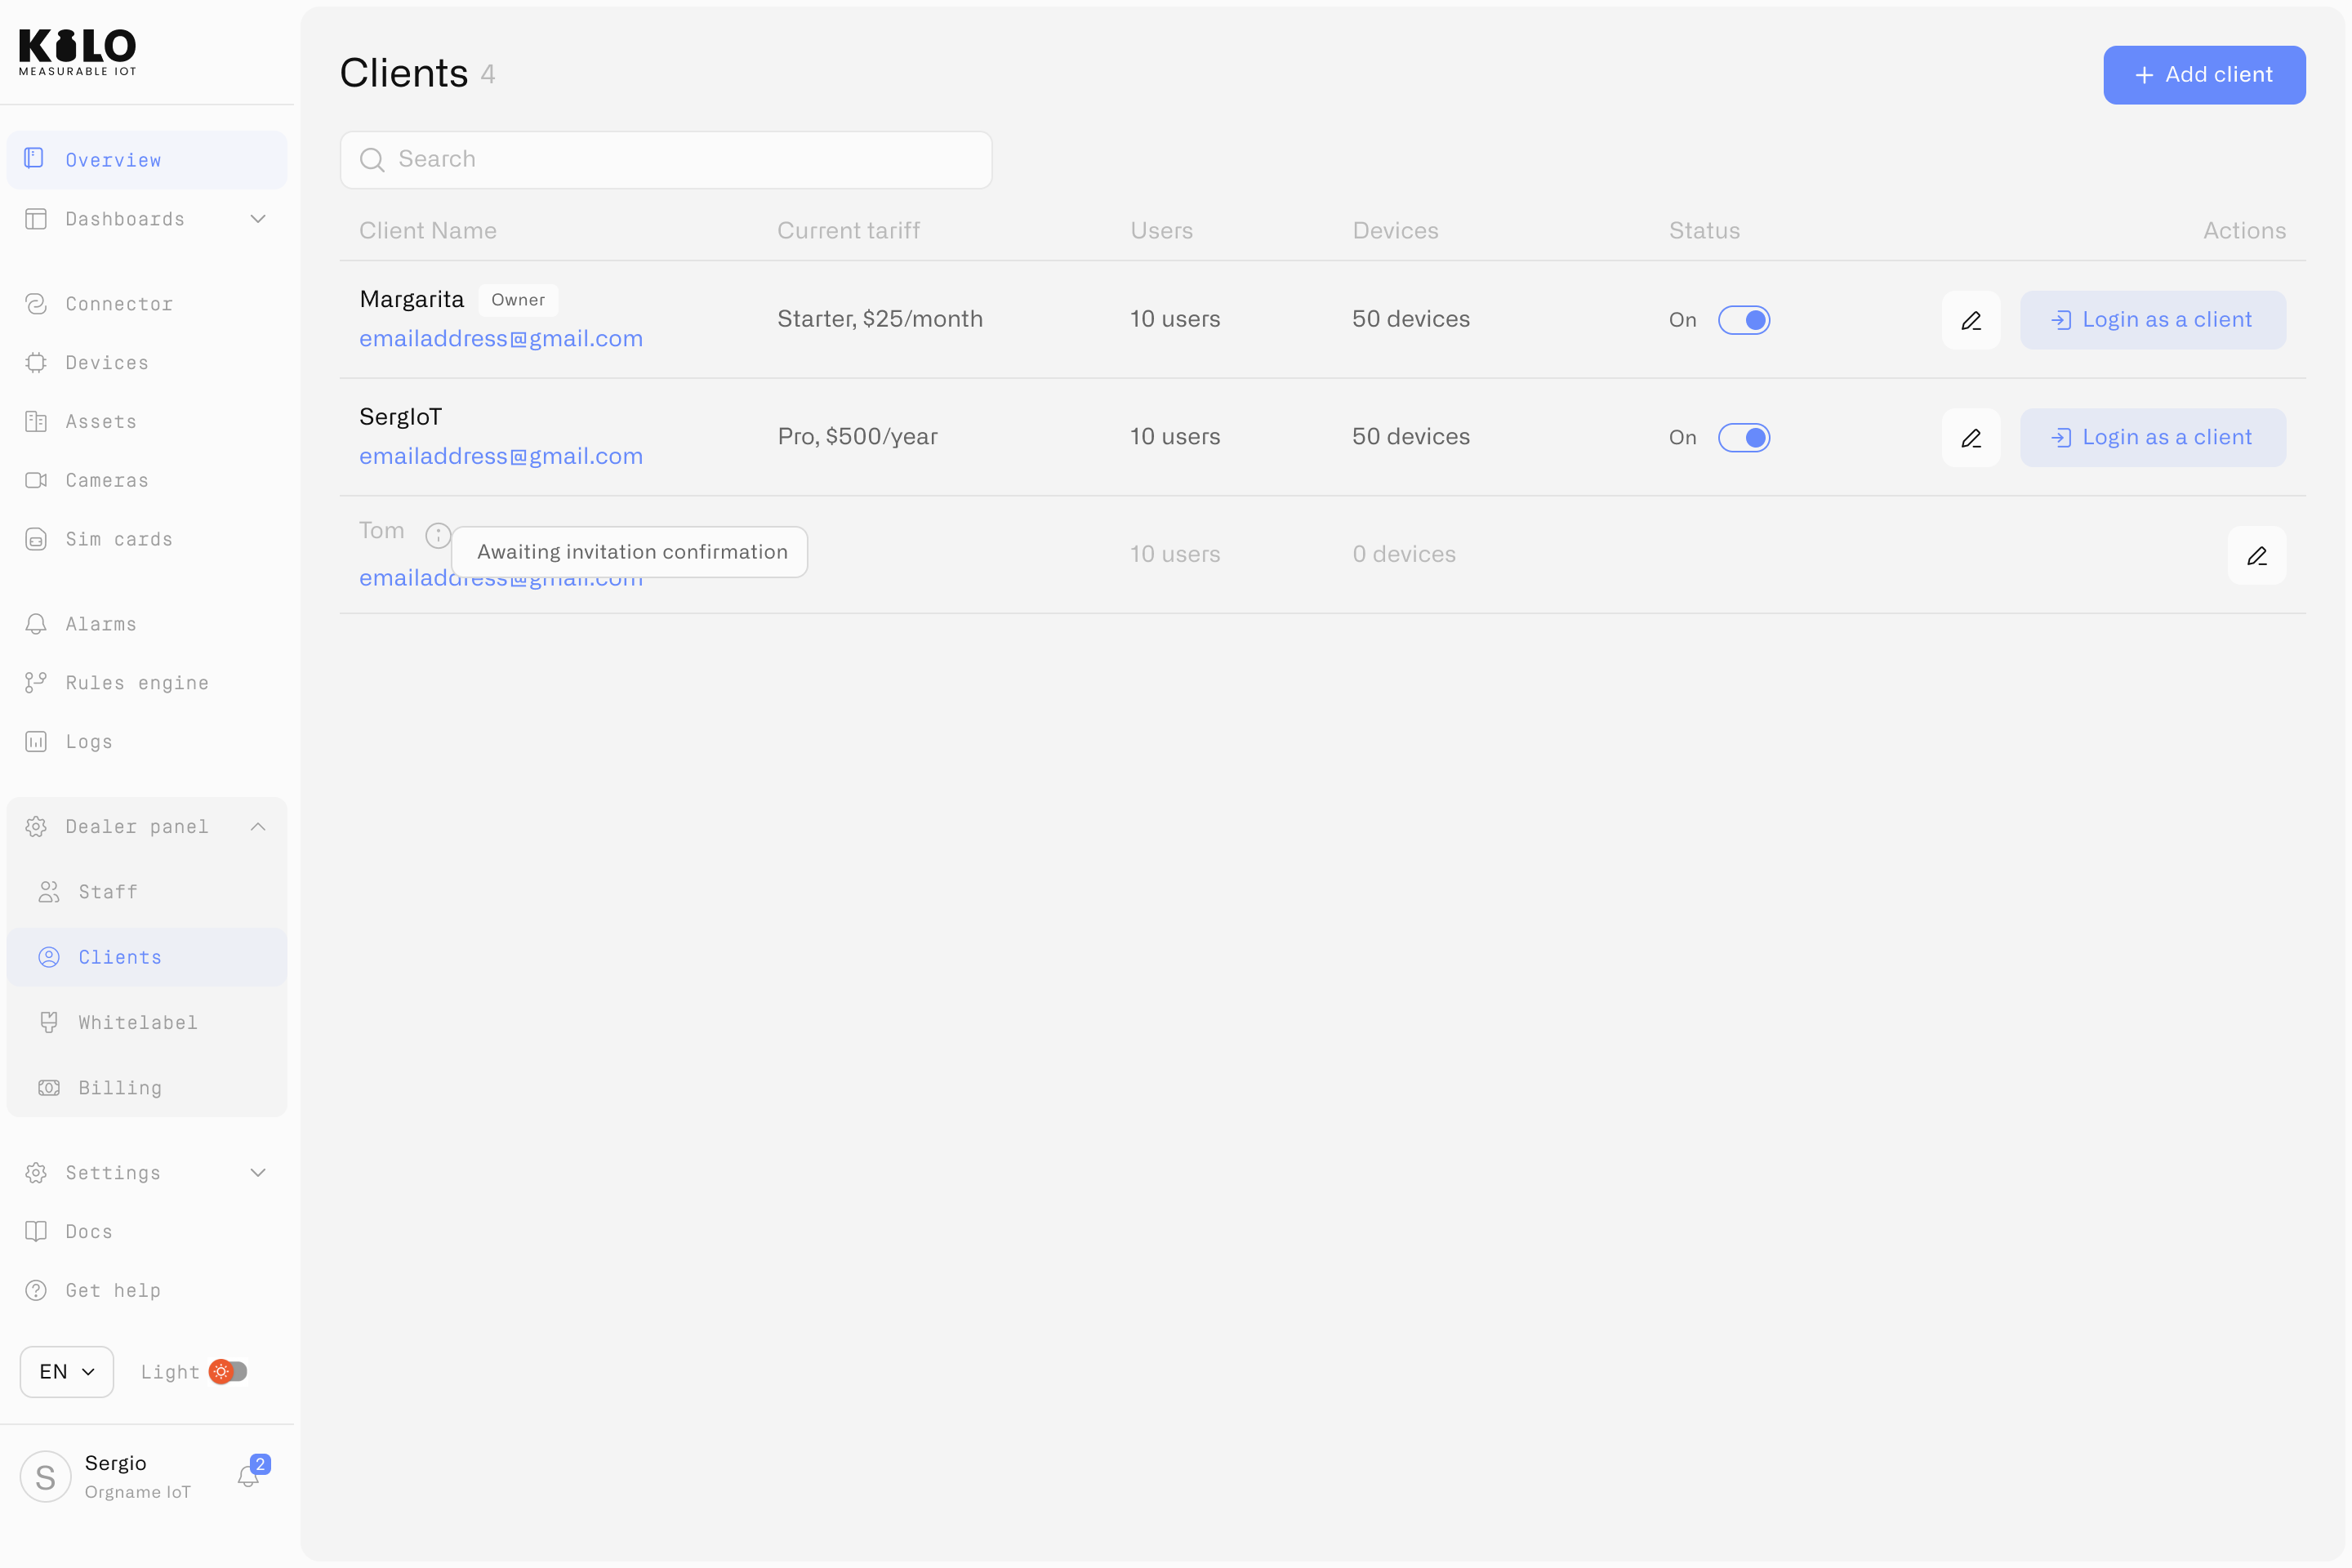Go to Devices in sidebar

(147, 363)
